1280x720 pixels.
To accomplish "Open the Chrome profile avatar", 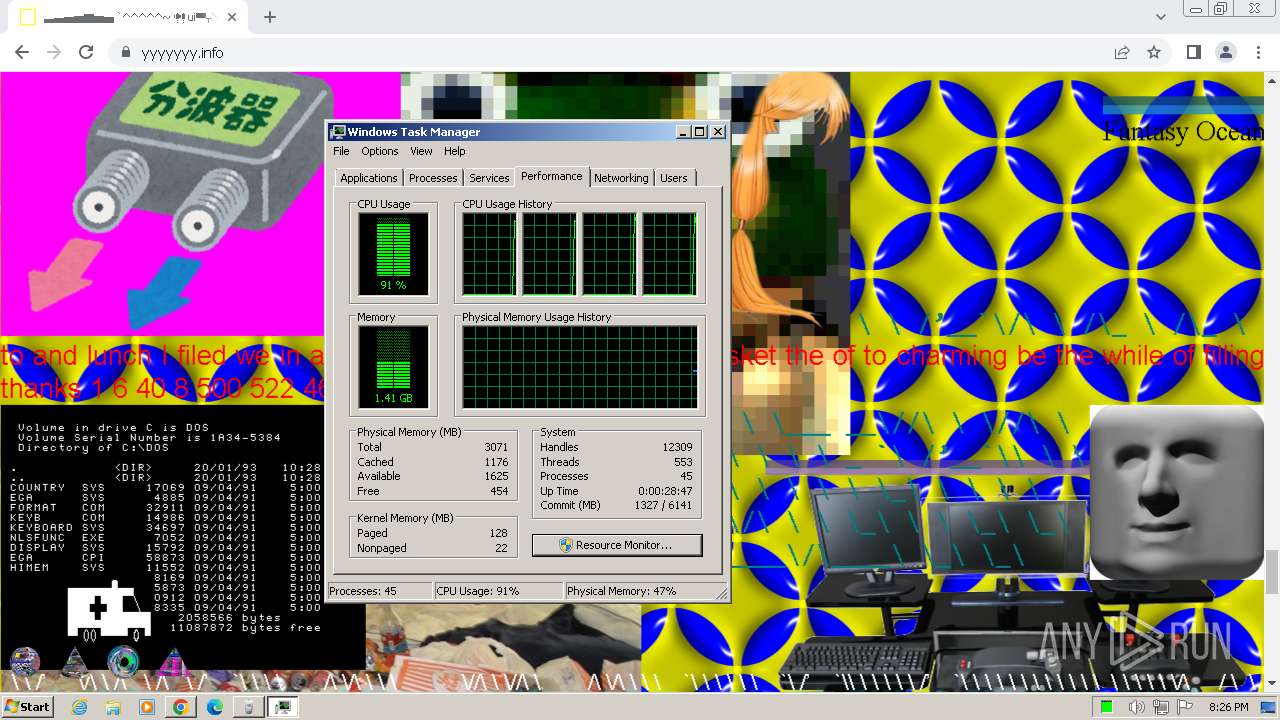I will pyautogui.click(x=1225, y=52).
